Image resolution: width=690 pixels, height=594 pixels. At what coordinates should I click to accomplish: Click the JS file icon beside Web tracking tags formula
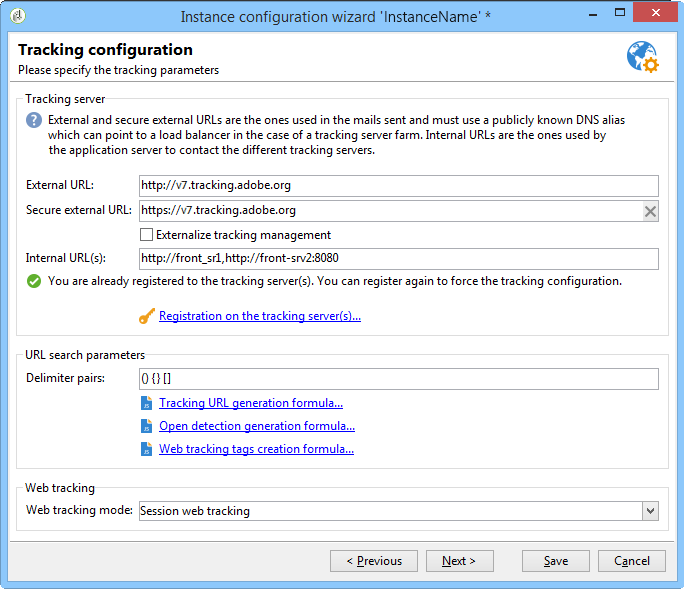tap(147, 449)
